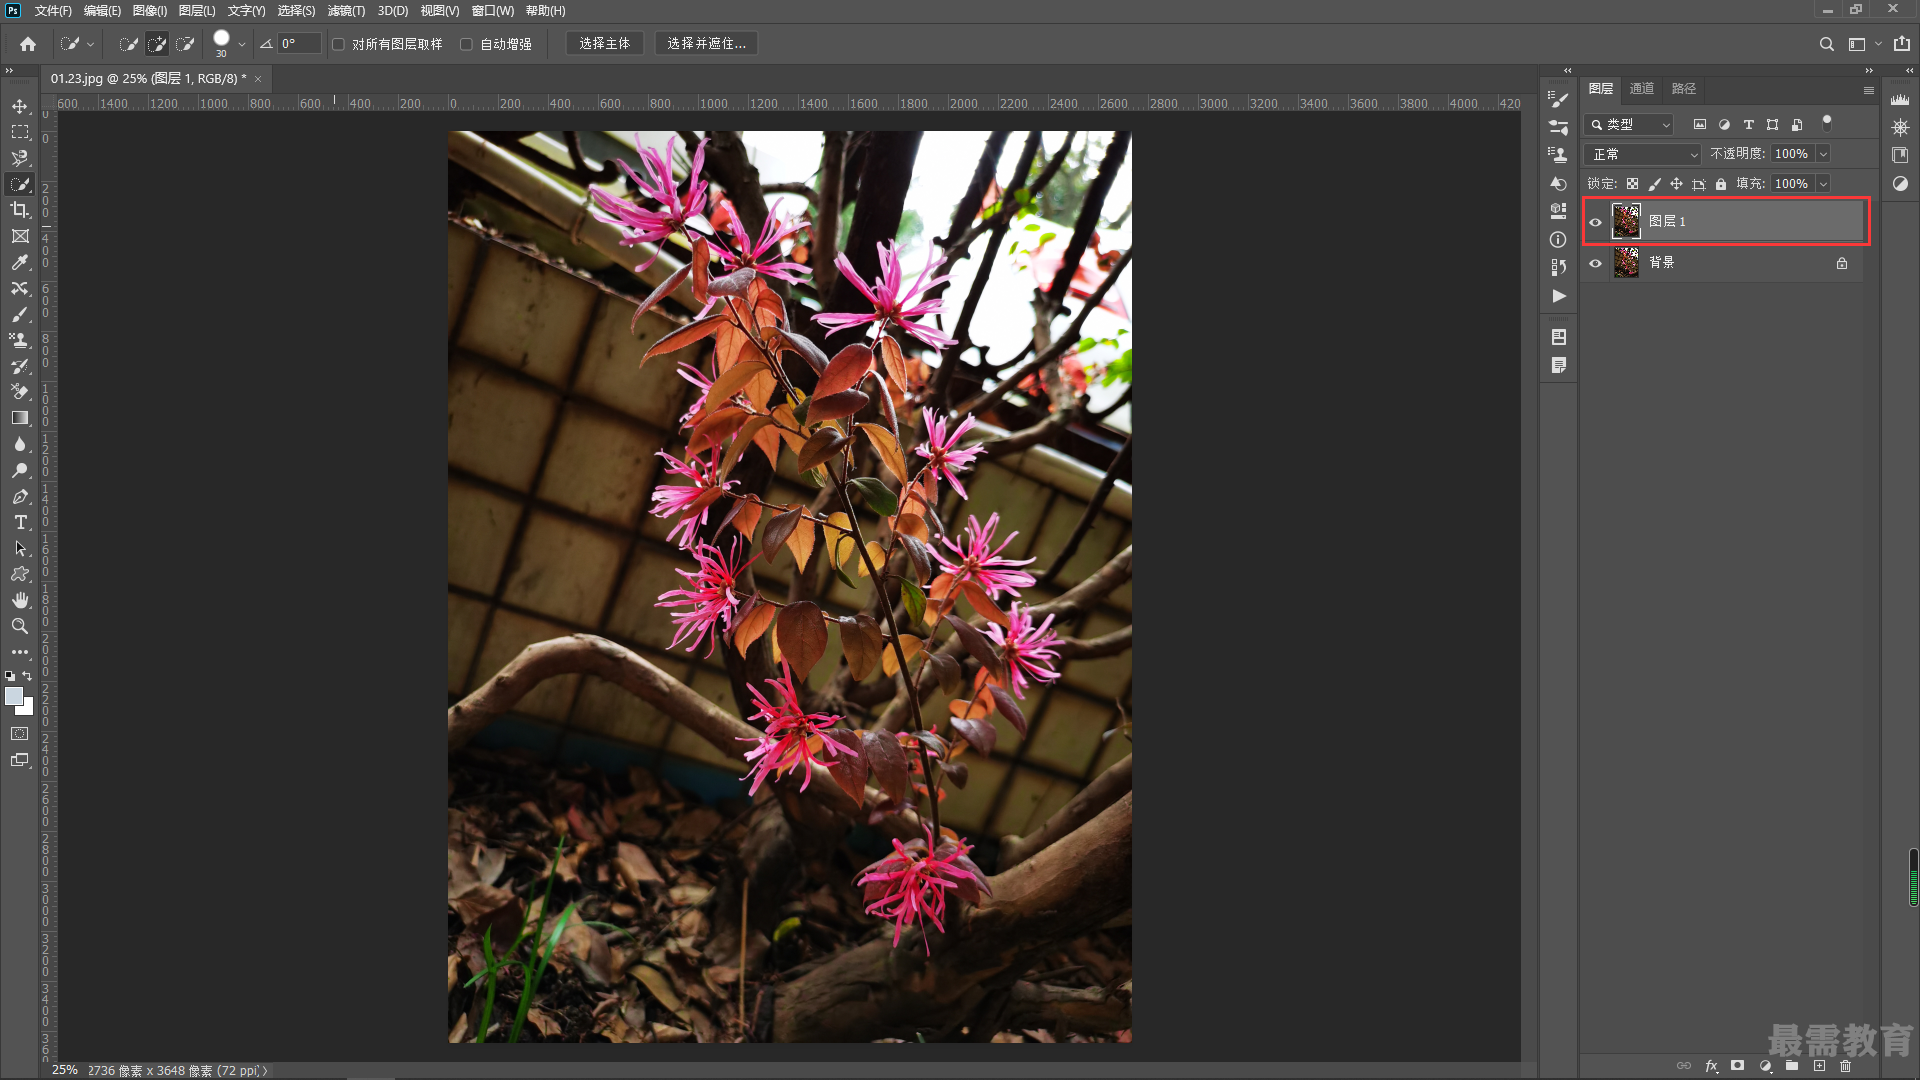This screenshot has width=1920, height=1080.
Task: Open the Histogram panel icon
Action: 1900,99
